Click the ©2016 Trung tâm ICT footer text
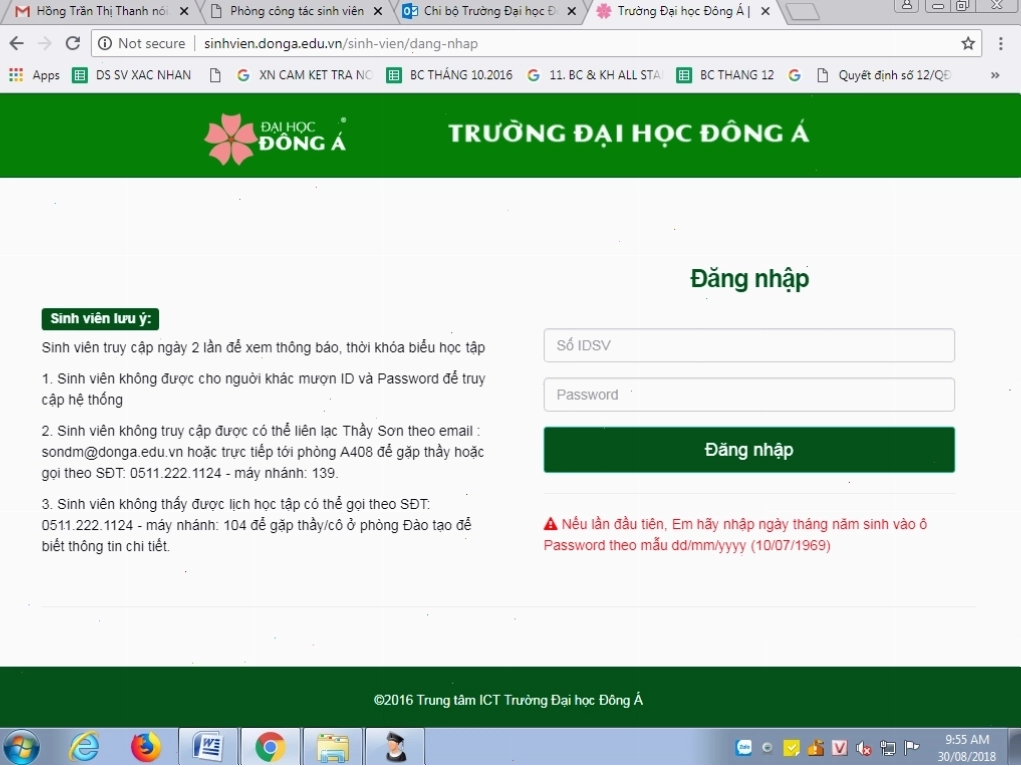The image size is (1021, 767). coord(508,700)
